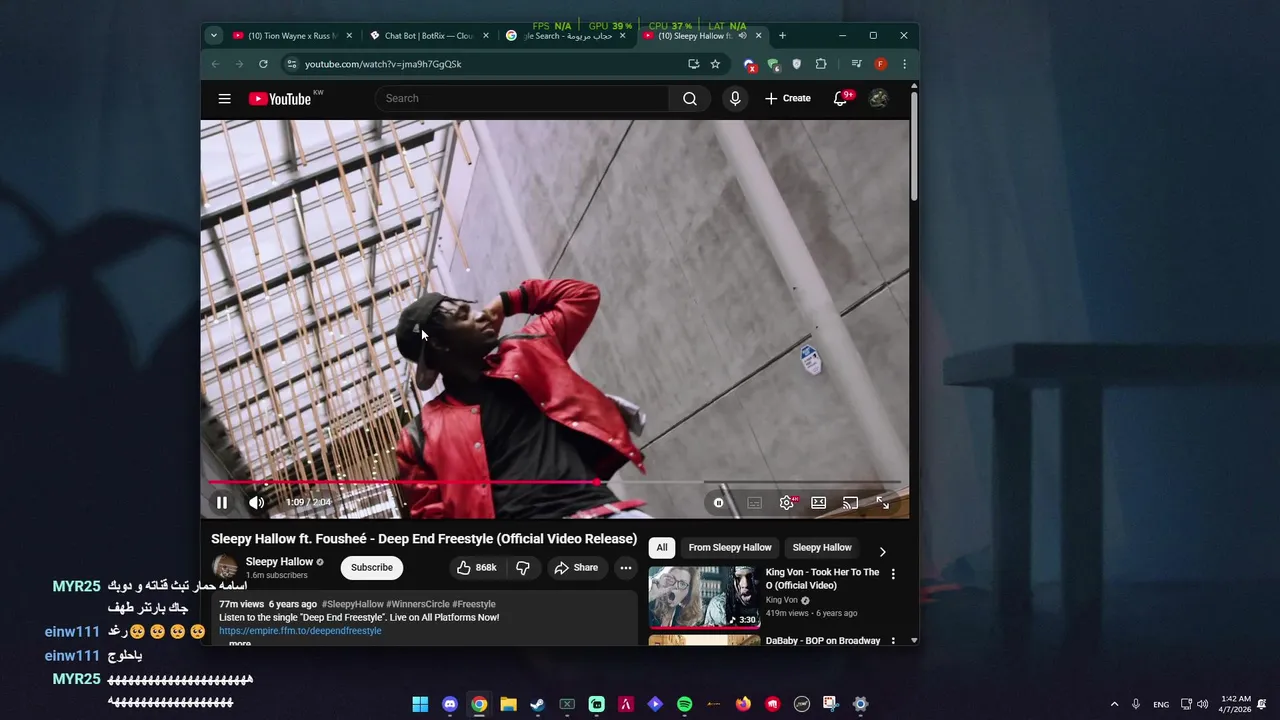
Task: Mute the video volume speaker icon
Action: coord(257,503)
